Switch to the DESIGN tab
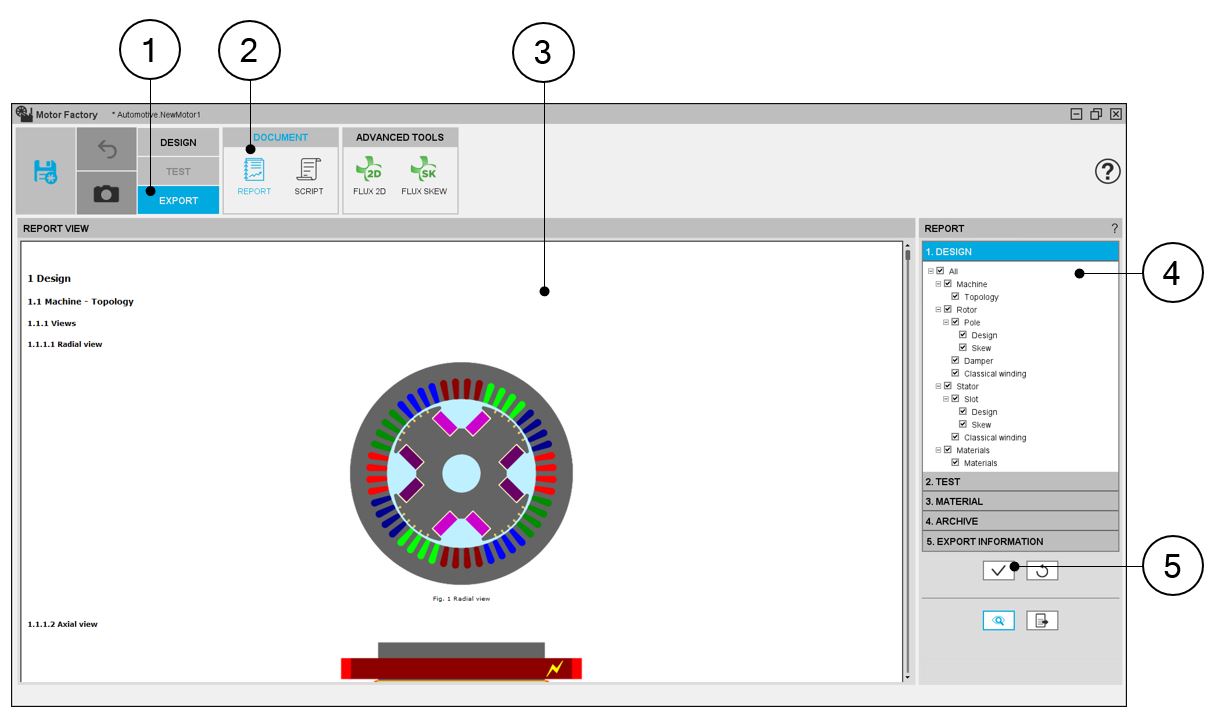This screenshot has height=718, width=1217. pyautogui.click(x=178, y=142)
